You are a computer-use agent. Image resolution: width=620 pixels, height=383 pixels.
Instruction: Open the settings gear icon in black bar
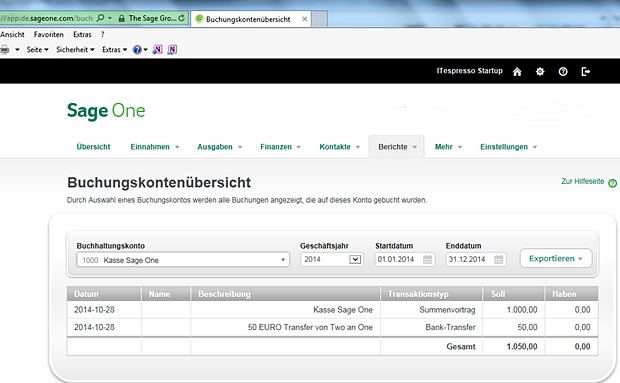coord(540,72)
